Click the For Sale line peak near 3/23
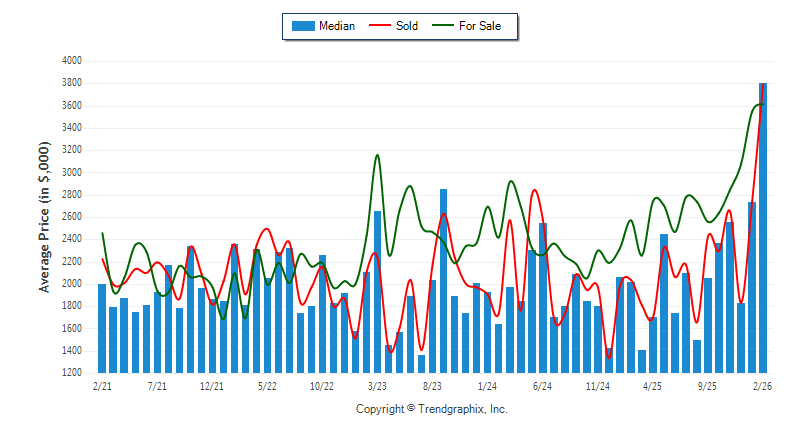The height and width of the screenshot is (434, 800). tap(377, 155)
